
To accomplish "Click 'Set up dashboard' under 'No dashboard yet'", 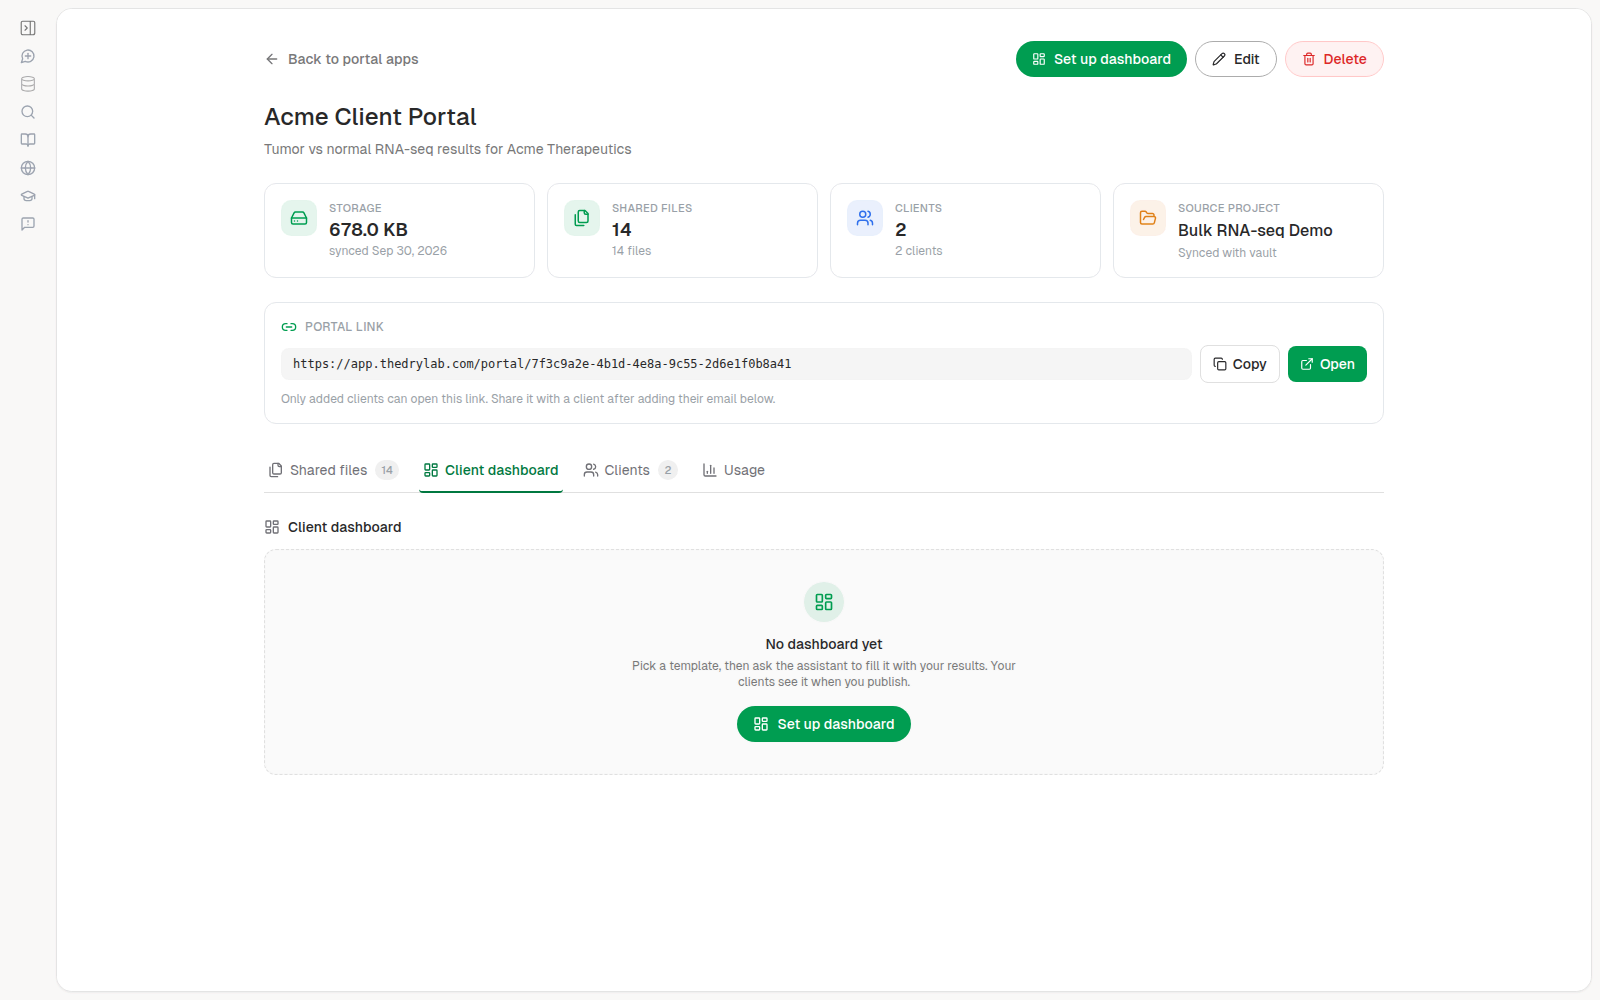I will pyautogui.click(x=824, y=724).
